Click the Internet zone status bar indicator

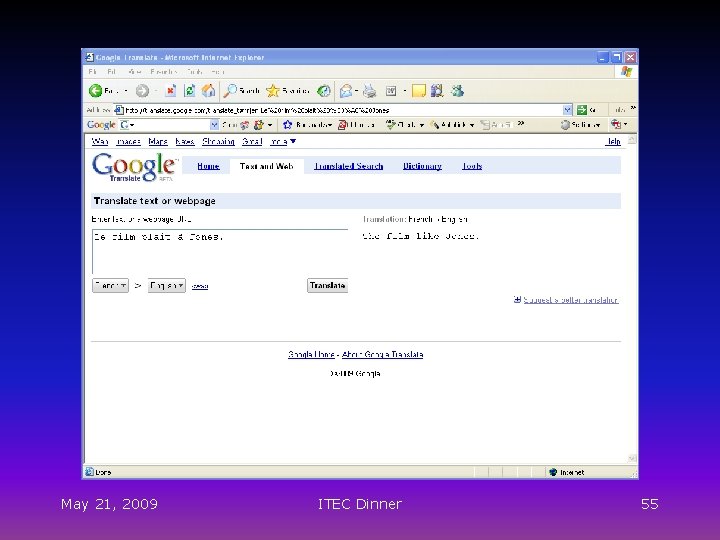(x=567, y=472)
